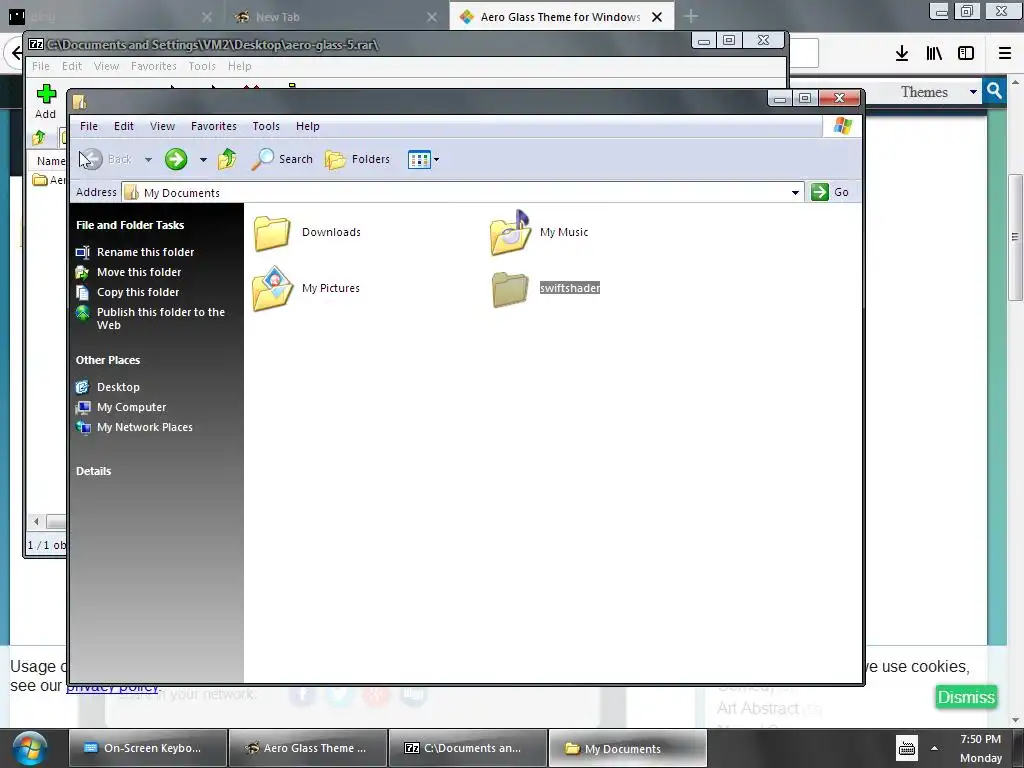Click the green Forward arrow in Explorer toolbar

tap(176, 159)
